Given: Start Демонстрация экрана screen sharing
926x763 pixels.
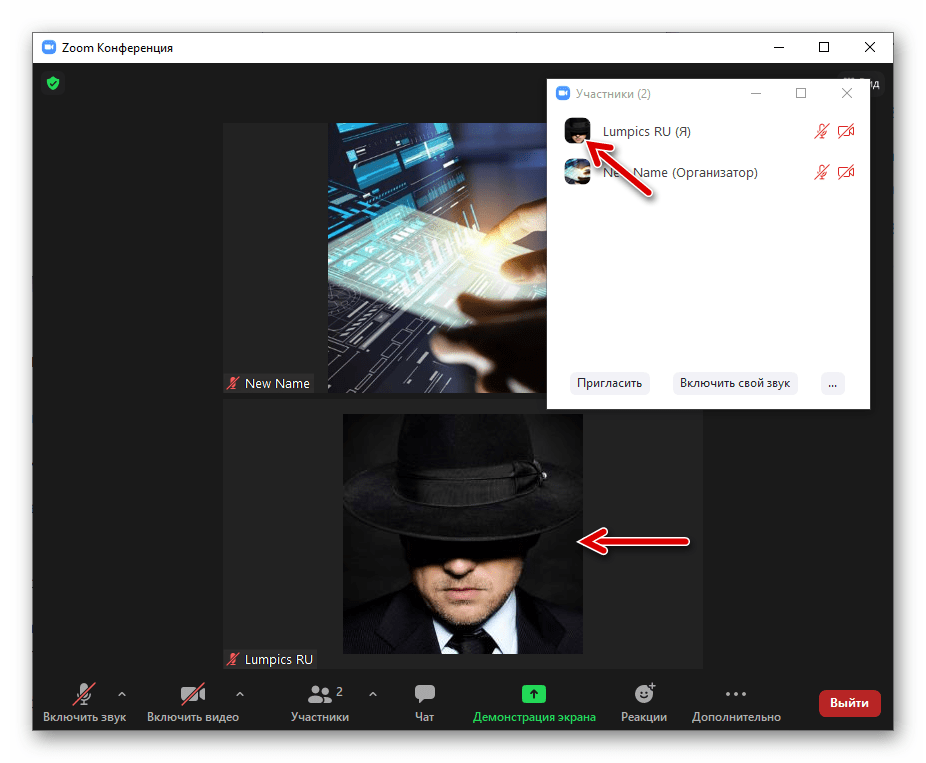Looking at the screenshot, I should [x=534, y=703].
